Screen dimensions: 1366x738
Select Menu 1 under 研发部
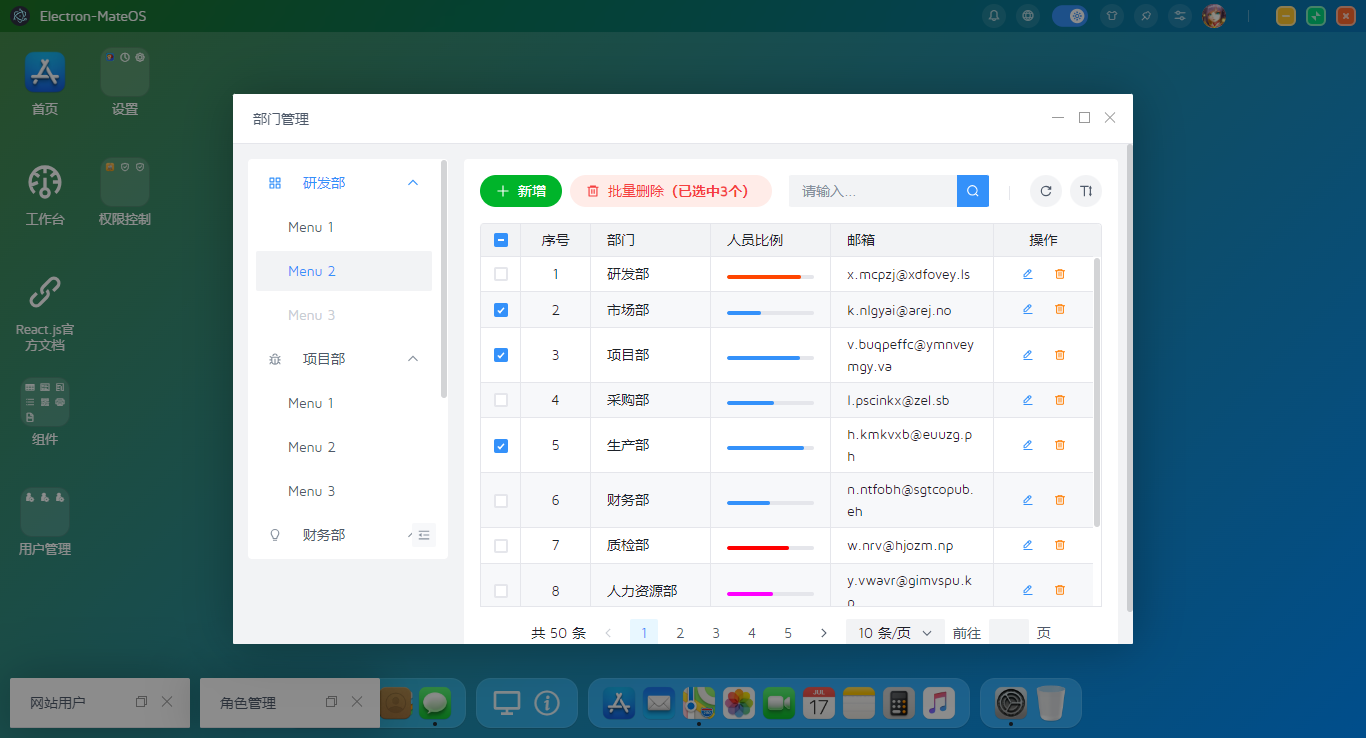311,227
